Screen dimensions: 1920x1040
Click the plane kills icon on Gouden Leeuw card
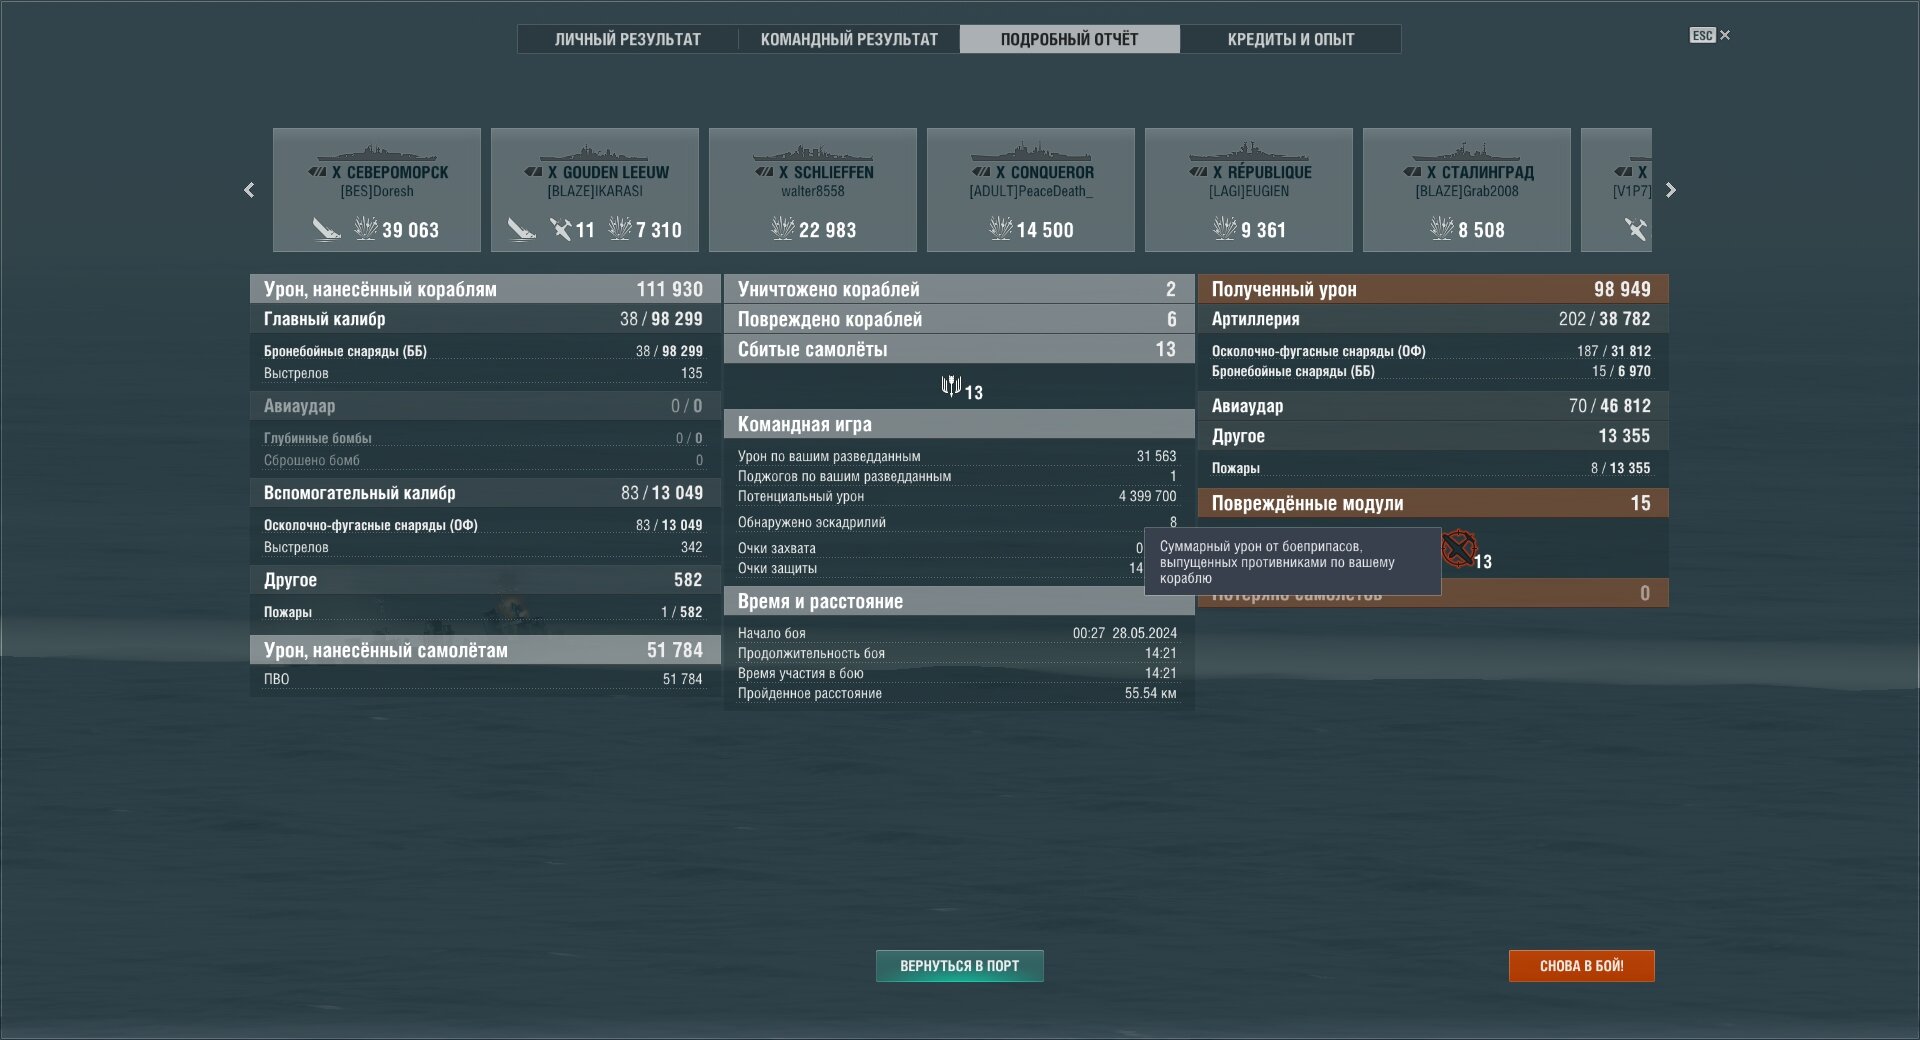(x=561, y=230)
